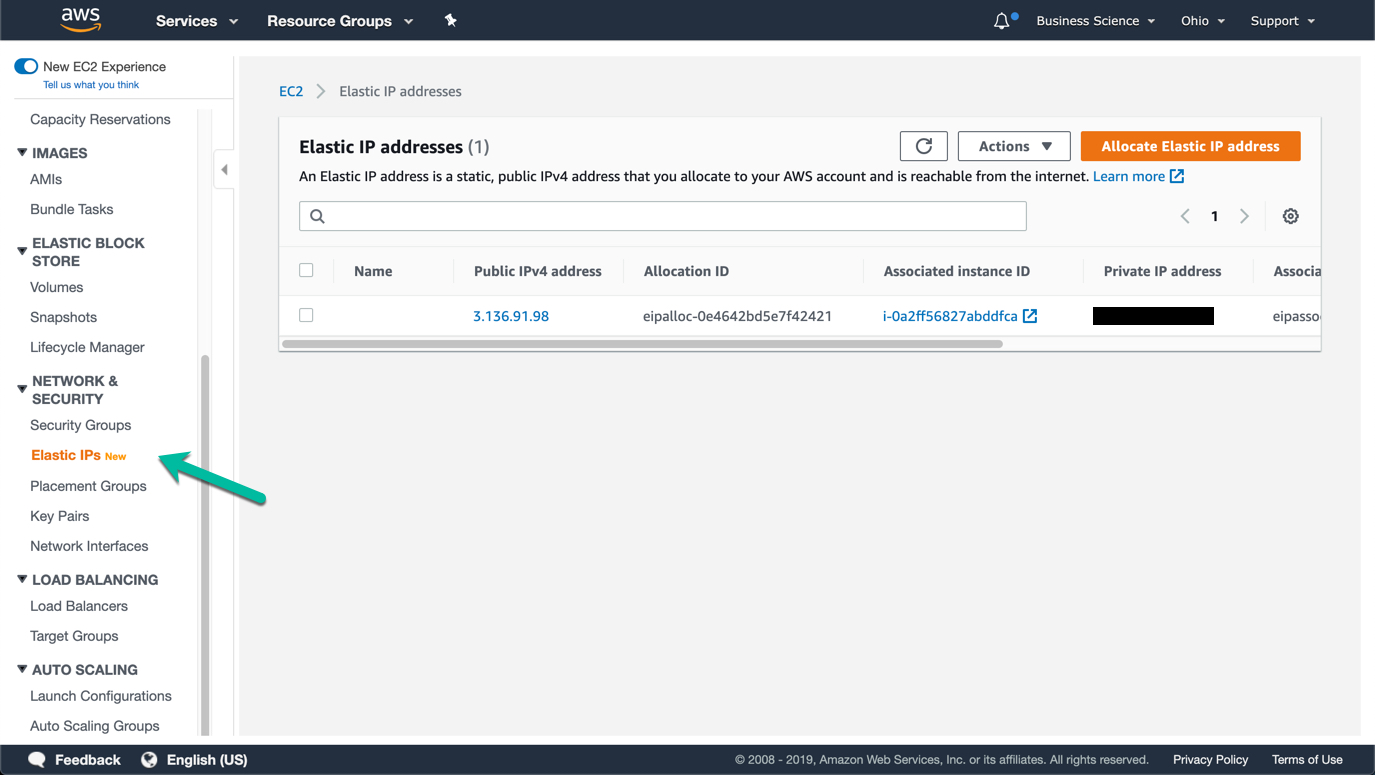
Task: Click the Allocation ID column header
Action: (x=686, y=271)
